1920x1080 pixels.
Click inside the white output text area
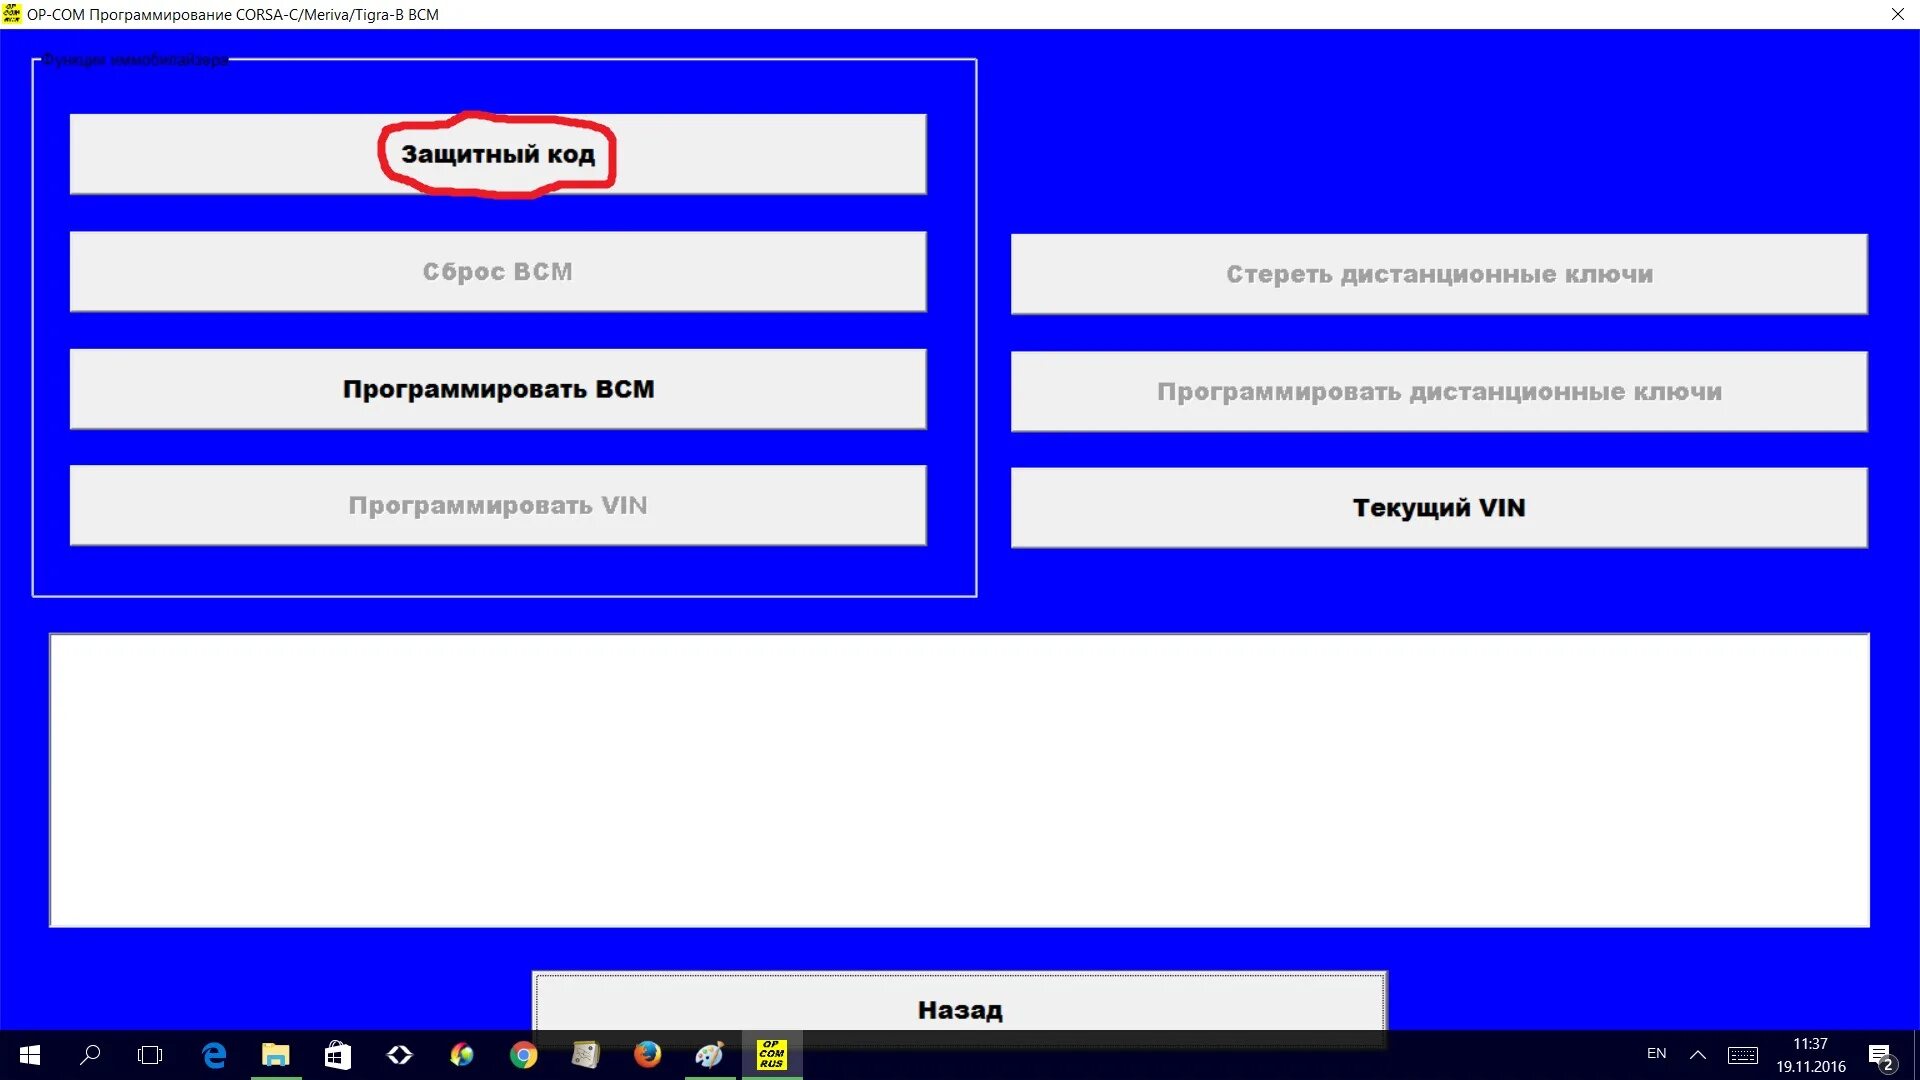[960, 780]
